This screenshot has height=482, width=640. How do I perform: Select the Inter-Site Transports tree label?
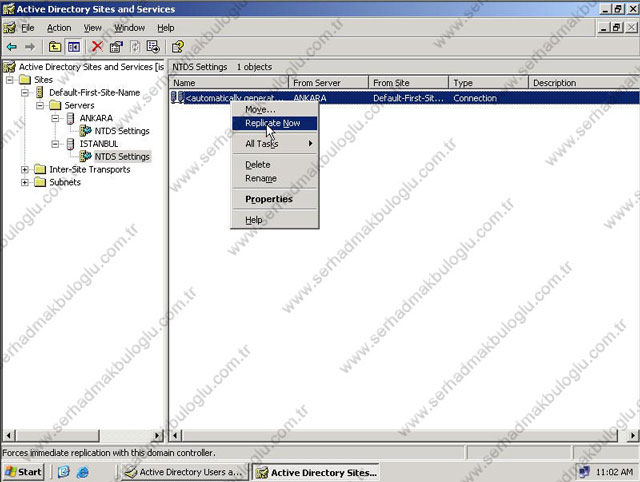coord(90,169)
